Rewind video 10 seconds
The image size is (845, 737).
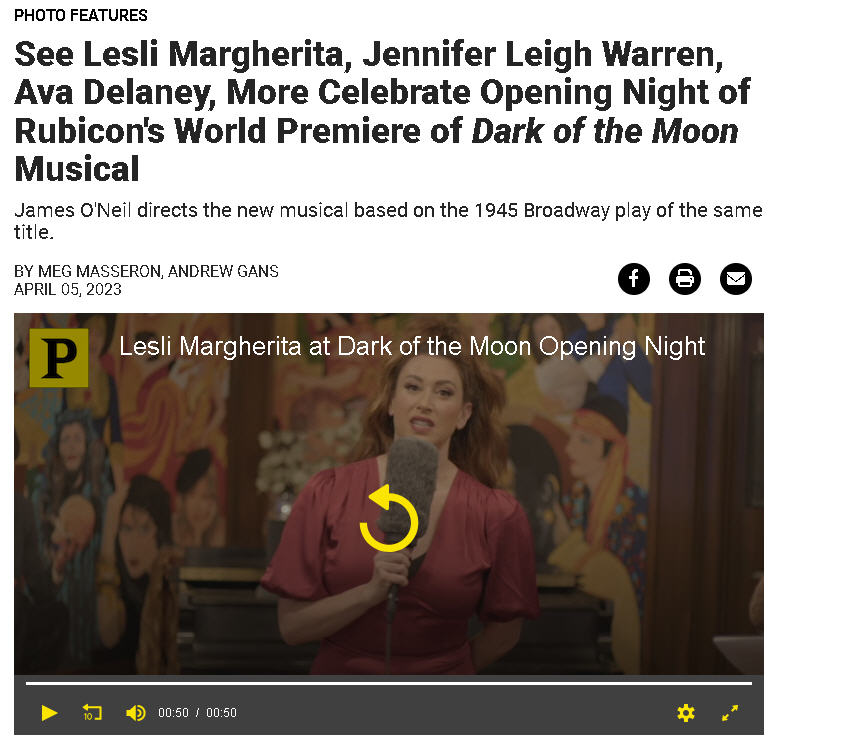coord(92,712)
